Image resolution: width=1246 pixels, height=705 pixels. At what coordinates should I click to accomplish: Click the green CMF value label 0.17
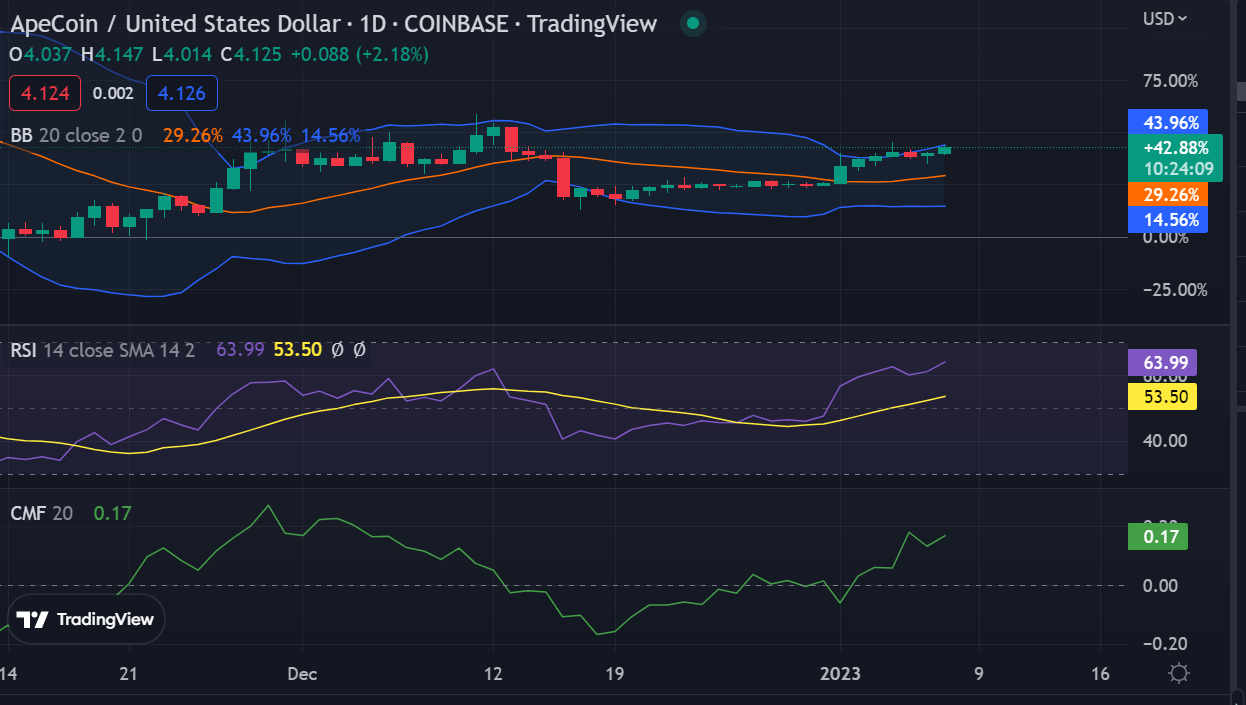point(1157,537)
